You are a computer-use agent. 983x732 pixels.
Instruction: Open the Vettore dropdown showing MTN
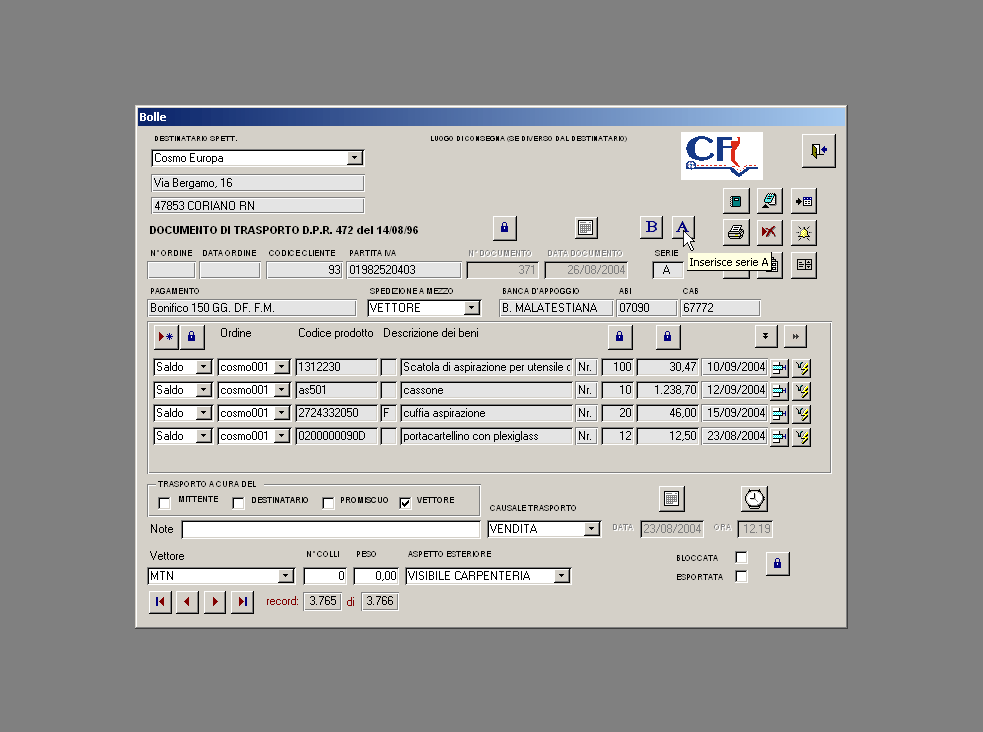click(x=285, y=576)
